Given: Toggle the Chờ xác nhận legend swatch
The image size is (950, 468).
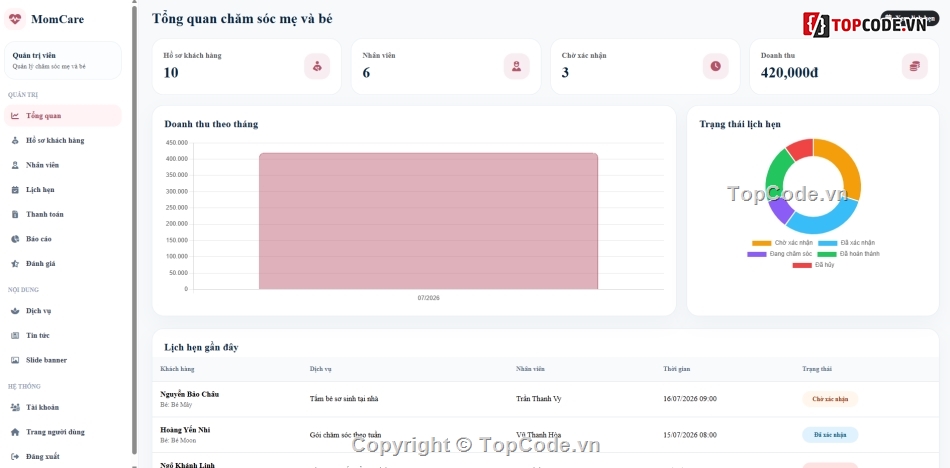Looking at the screenshot, I should pyautogui.click(x=762, y=243).
